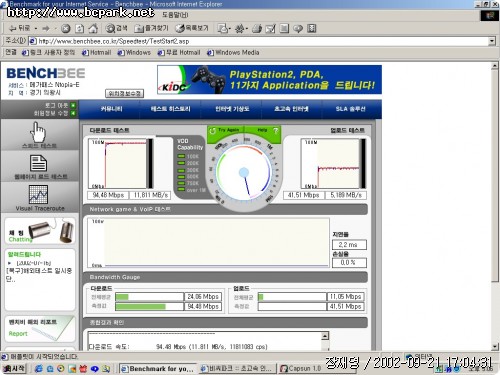Screen dimensions: 500x375
Task: Expand the Forward button dropdown arrow
Action: coord(55,29)
